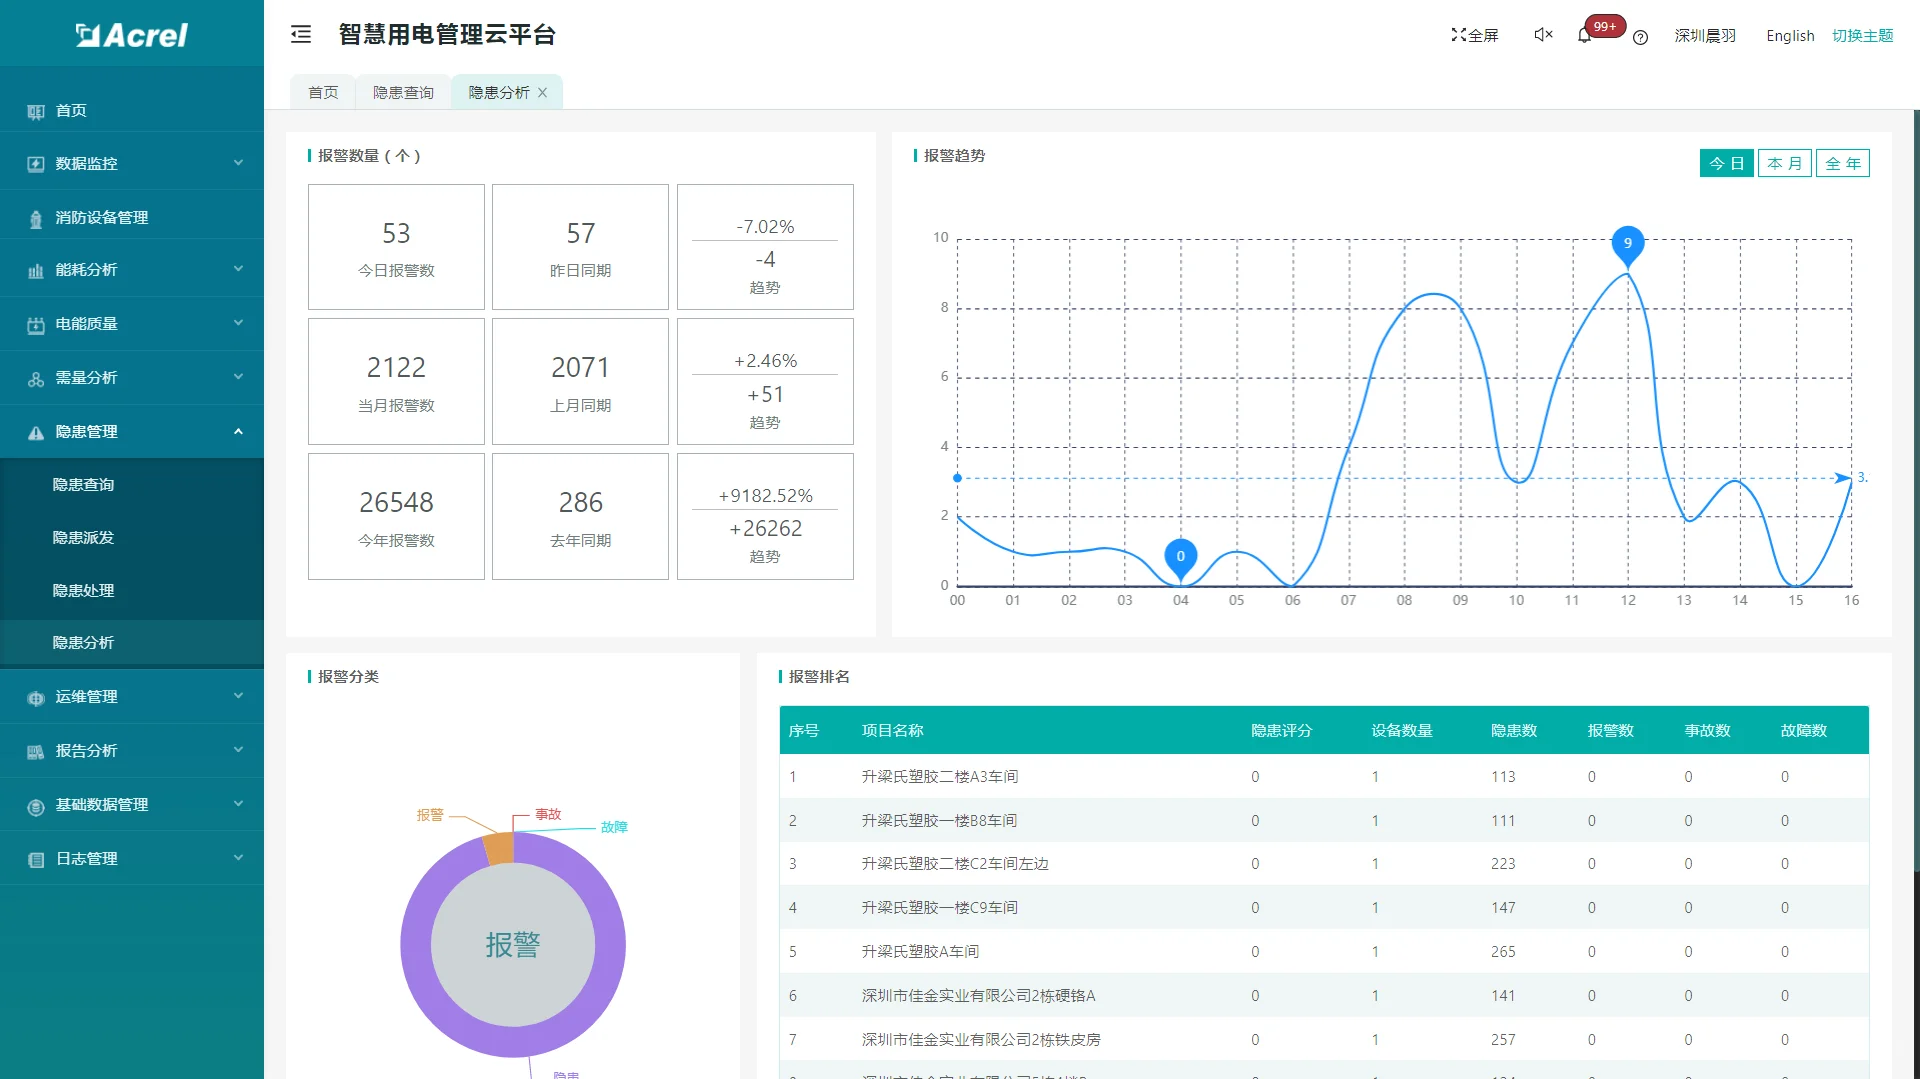Enter fullscreen mode via the 全屏 icon
1920x1079 pixels.
tap(1473, 34)
